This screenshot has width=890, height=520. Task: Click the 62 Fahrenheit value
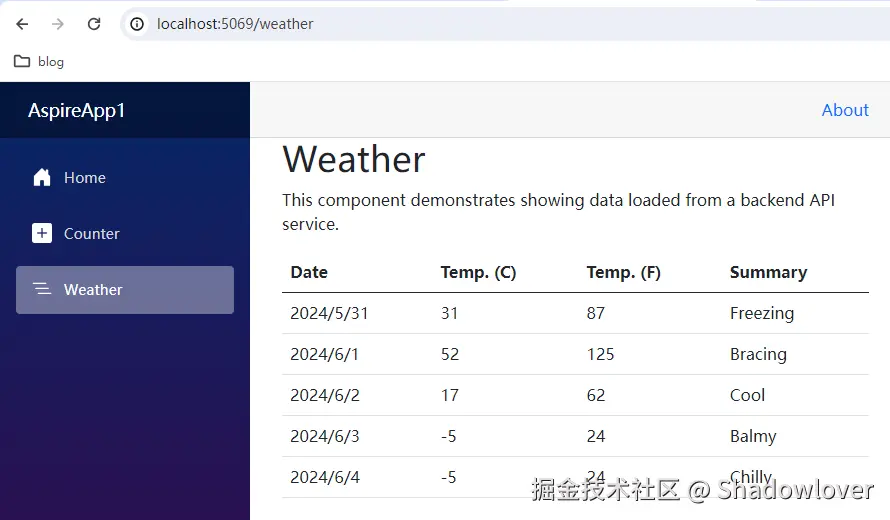pyautogui.click(x=595, y=395)
